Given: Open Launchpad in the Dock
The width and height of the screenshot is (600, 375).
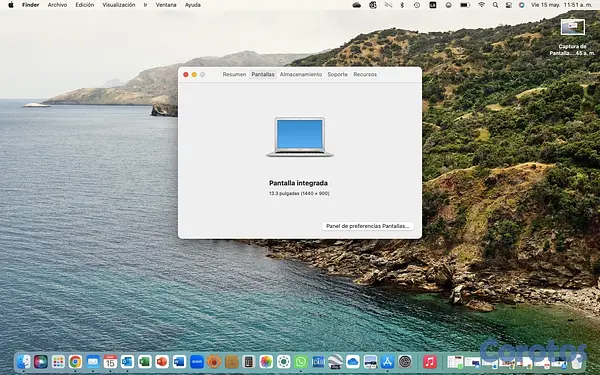Looking at the screenshot, I should pos(58,361).
